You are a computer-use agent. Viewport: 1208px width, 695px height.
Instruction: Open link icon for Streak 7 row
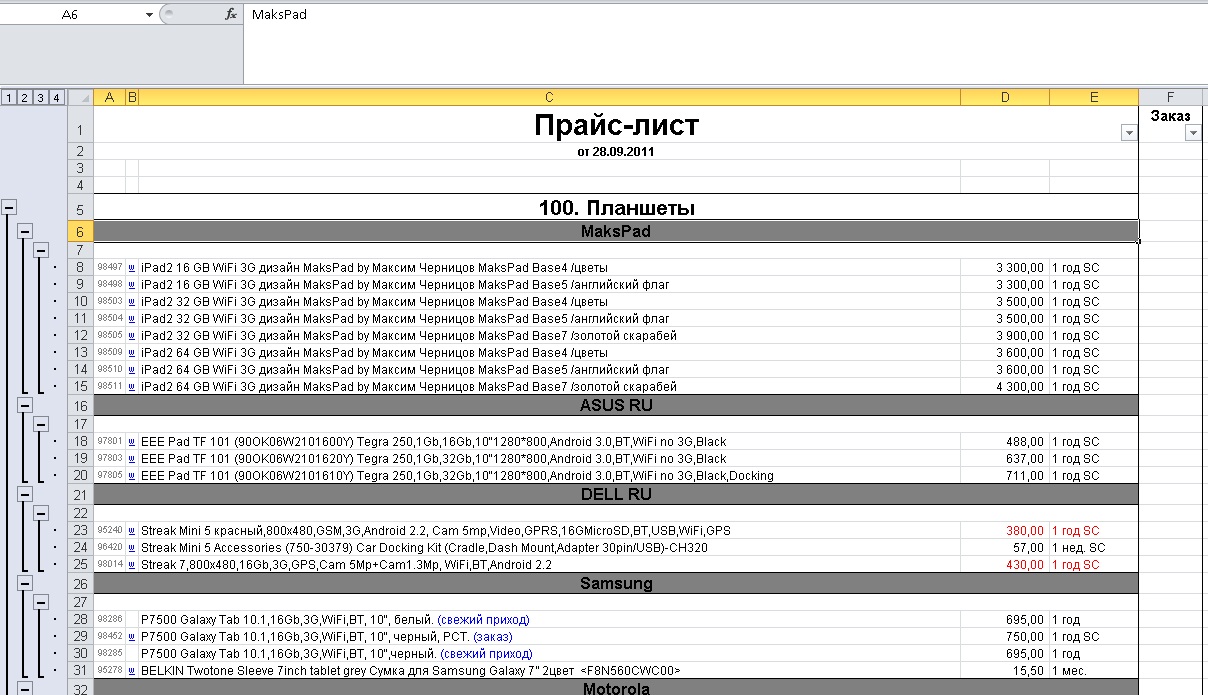coord(132,565)
